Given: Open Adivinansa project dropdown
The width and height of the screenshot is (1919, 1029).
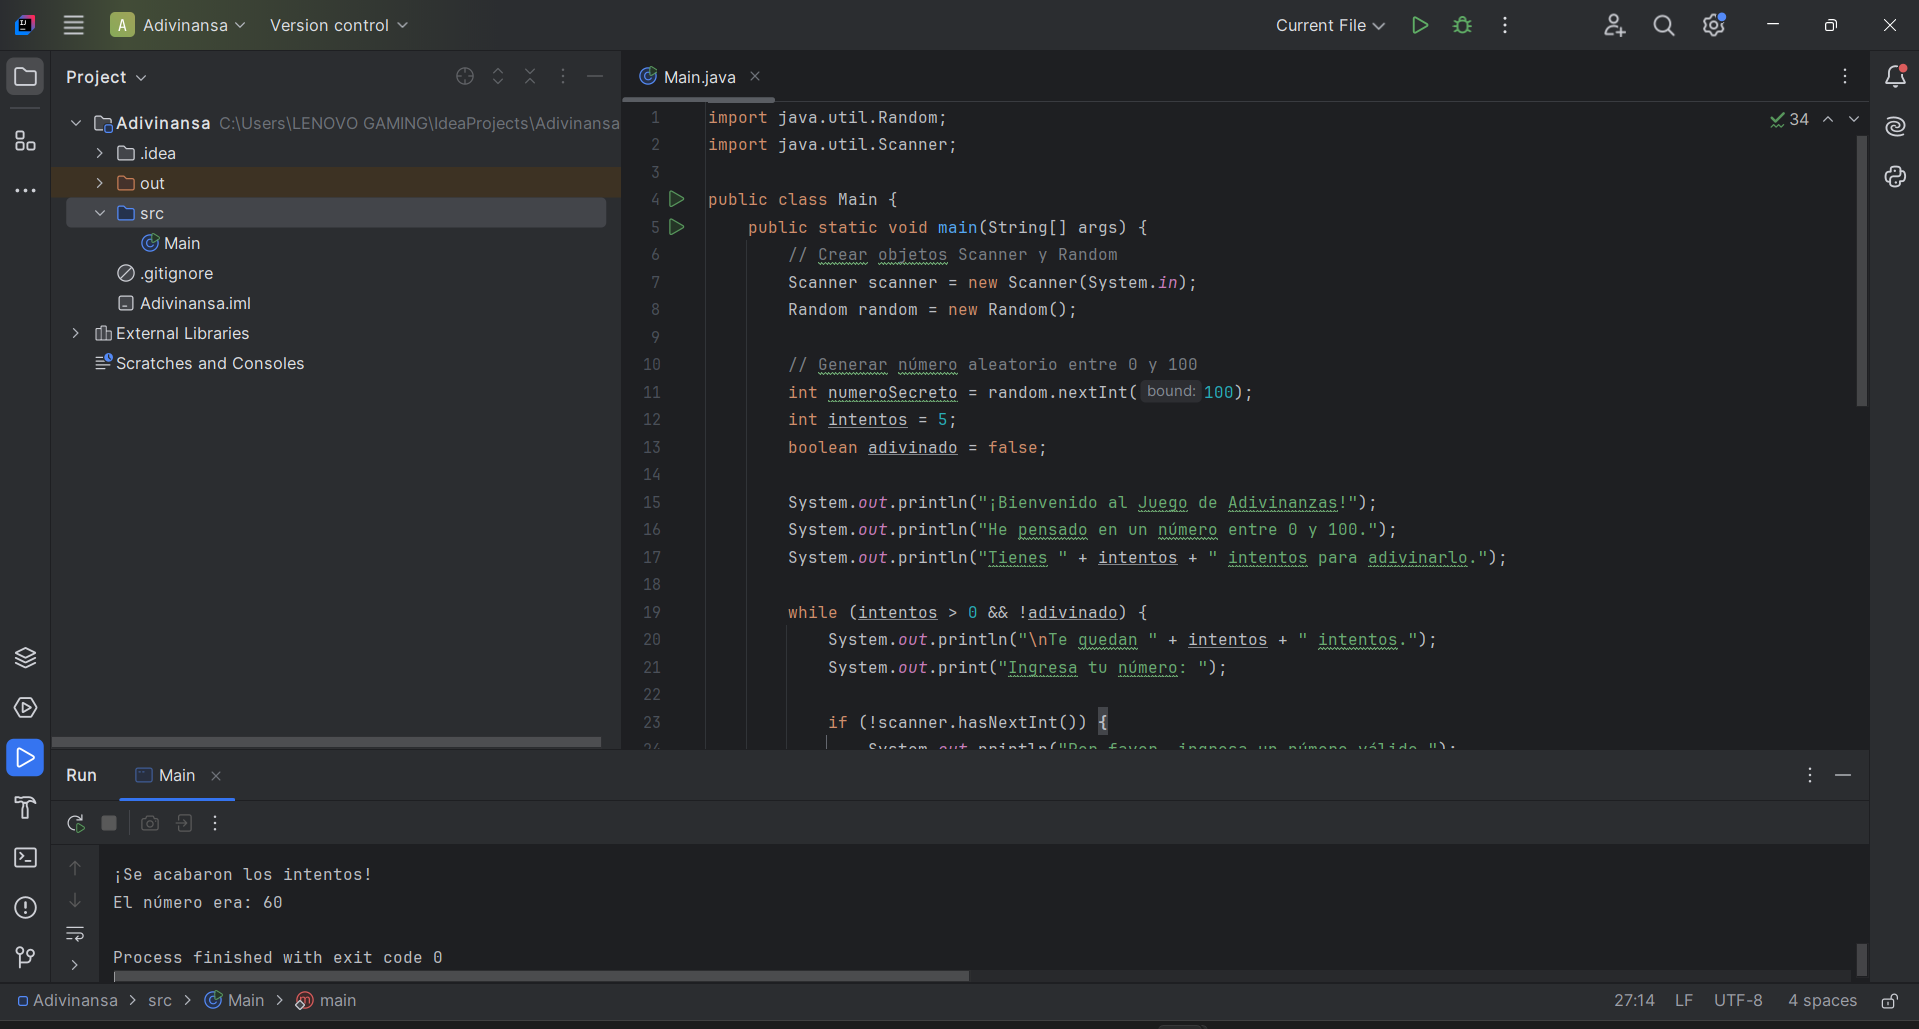Looking at the screenshot, I should (x=178, y=25).
